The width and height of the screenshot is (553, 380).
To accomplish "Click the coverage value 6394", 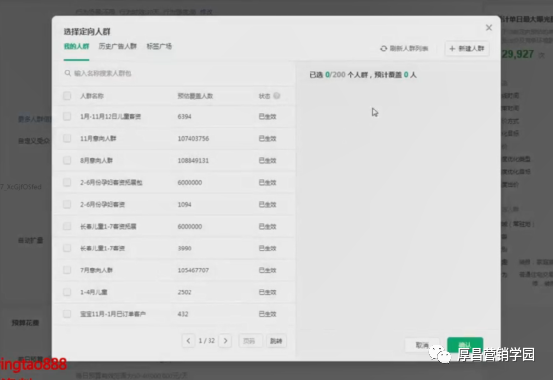I will click(x=184, y=116).
